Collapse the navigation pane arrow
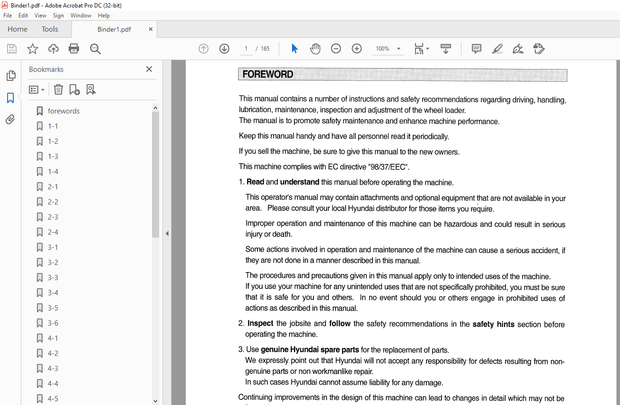This screenshot has height=405, width=620. tap(167, 233)
